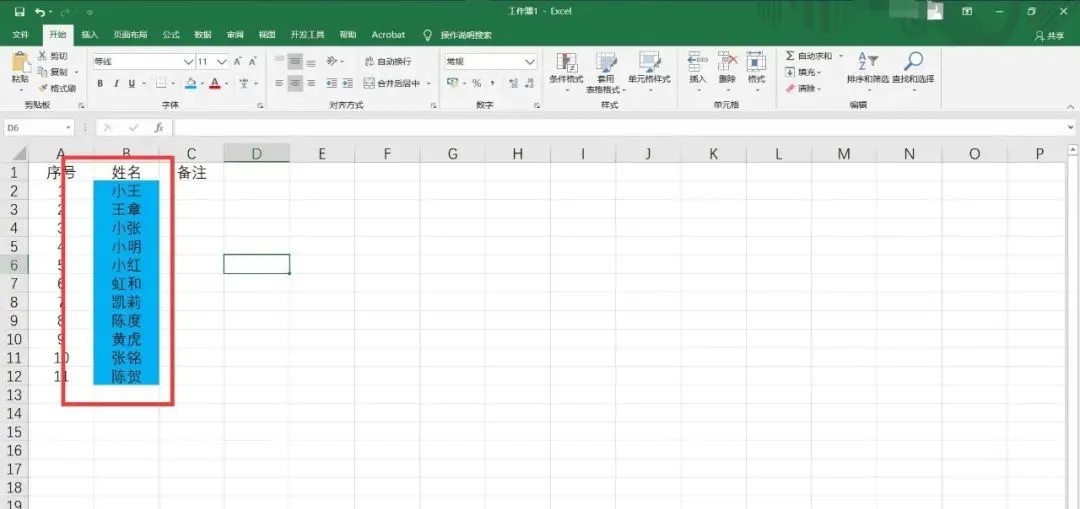Viewport: 1080px width, 509px height.
Task: Click the Paste clipboard icon
Action: click(21, 63)
